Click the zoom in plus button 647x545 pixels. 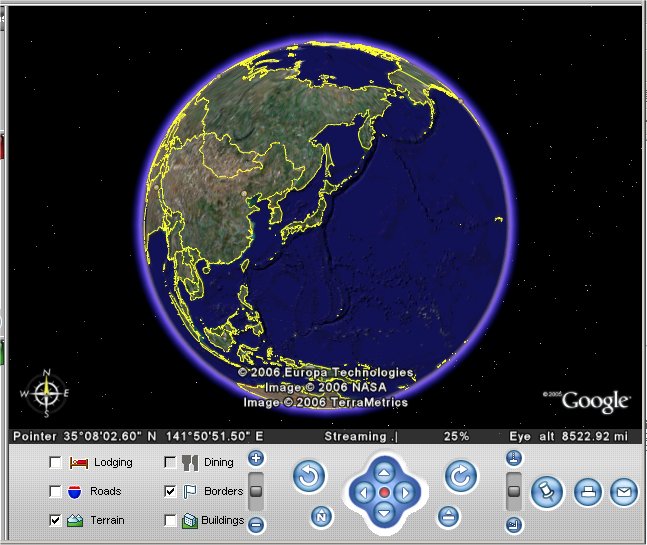(256, 459)
